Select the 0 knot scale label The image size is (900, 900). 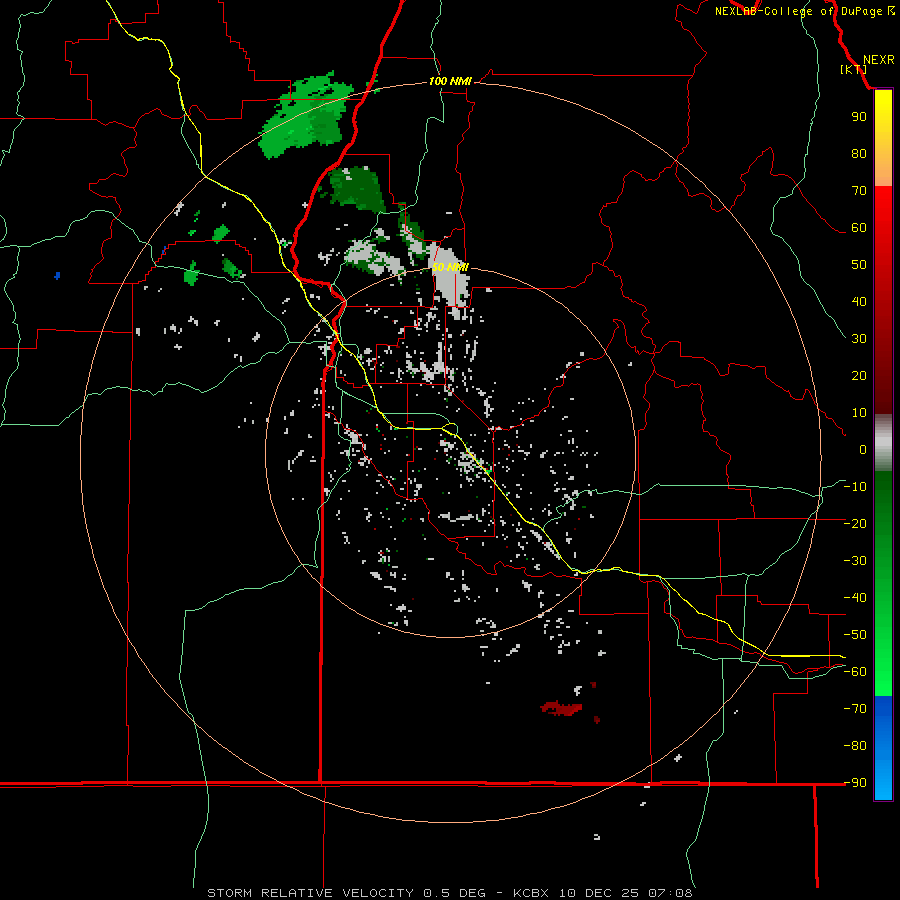pyautogui.click(x=863, y=449)
